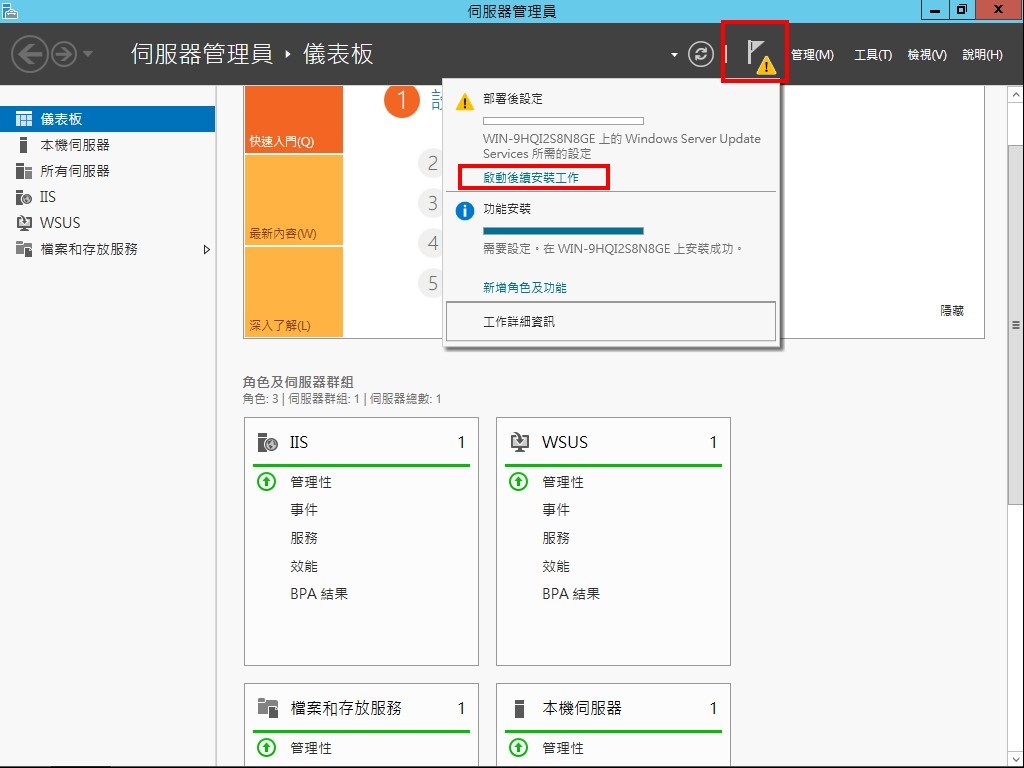Click the 啟動後續安裝工作 link
Screen dimensions: 1024x768
coord(531,178)
